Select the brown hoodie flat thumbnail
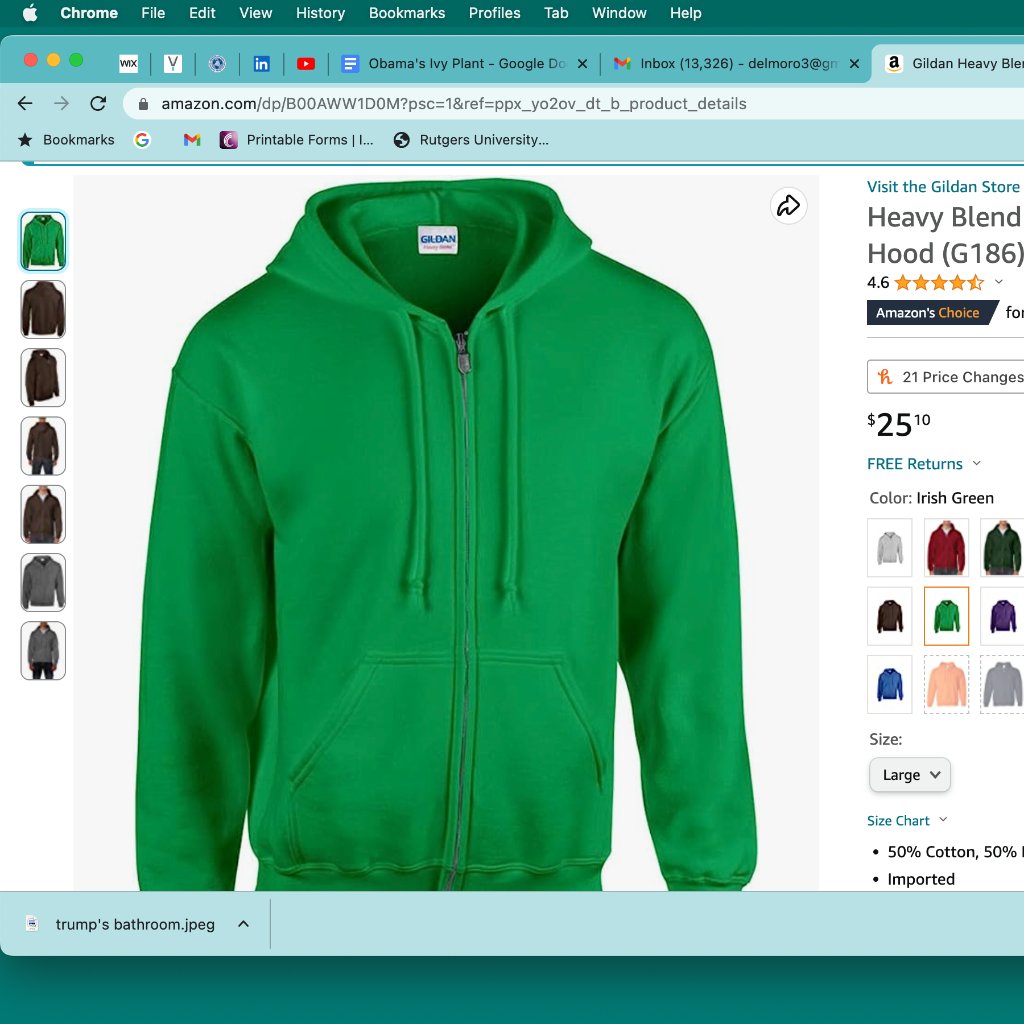Image resolution: width=1024 pixels, height=1024 pixels. tap(43, 310)
